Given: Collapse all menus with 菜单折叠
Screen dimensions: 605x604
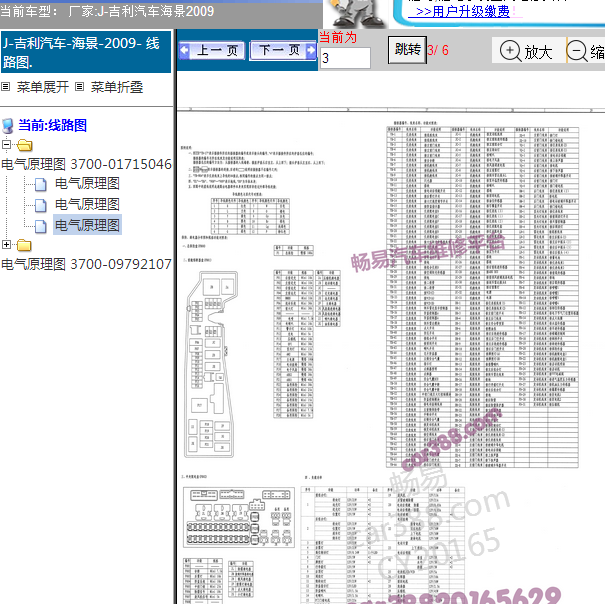Looking at the screenshot, I should pyautogui.click(x=117, y=87).
